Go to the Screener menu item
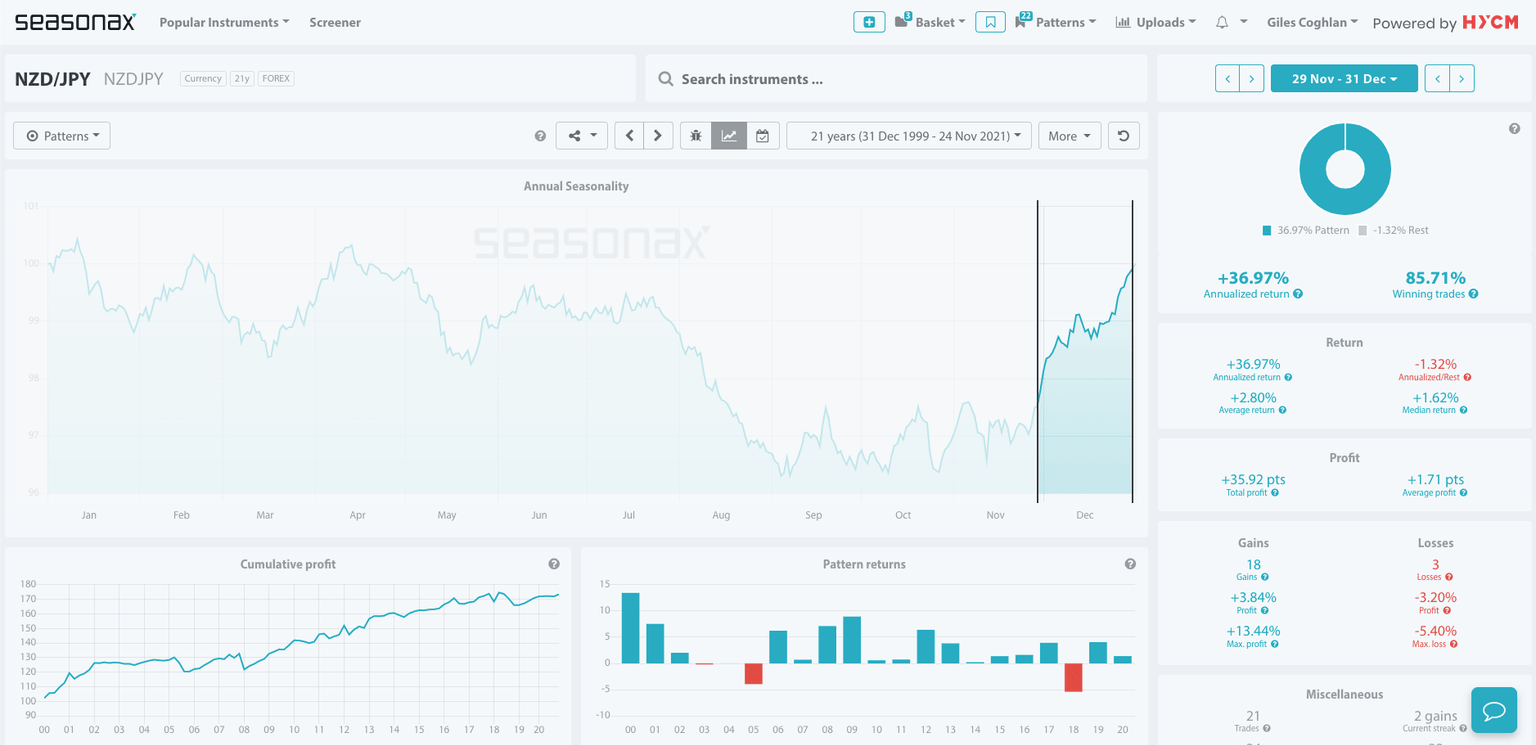The height and width of the screenshot is (745, 1536). click(x=335, y=22)
